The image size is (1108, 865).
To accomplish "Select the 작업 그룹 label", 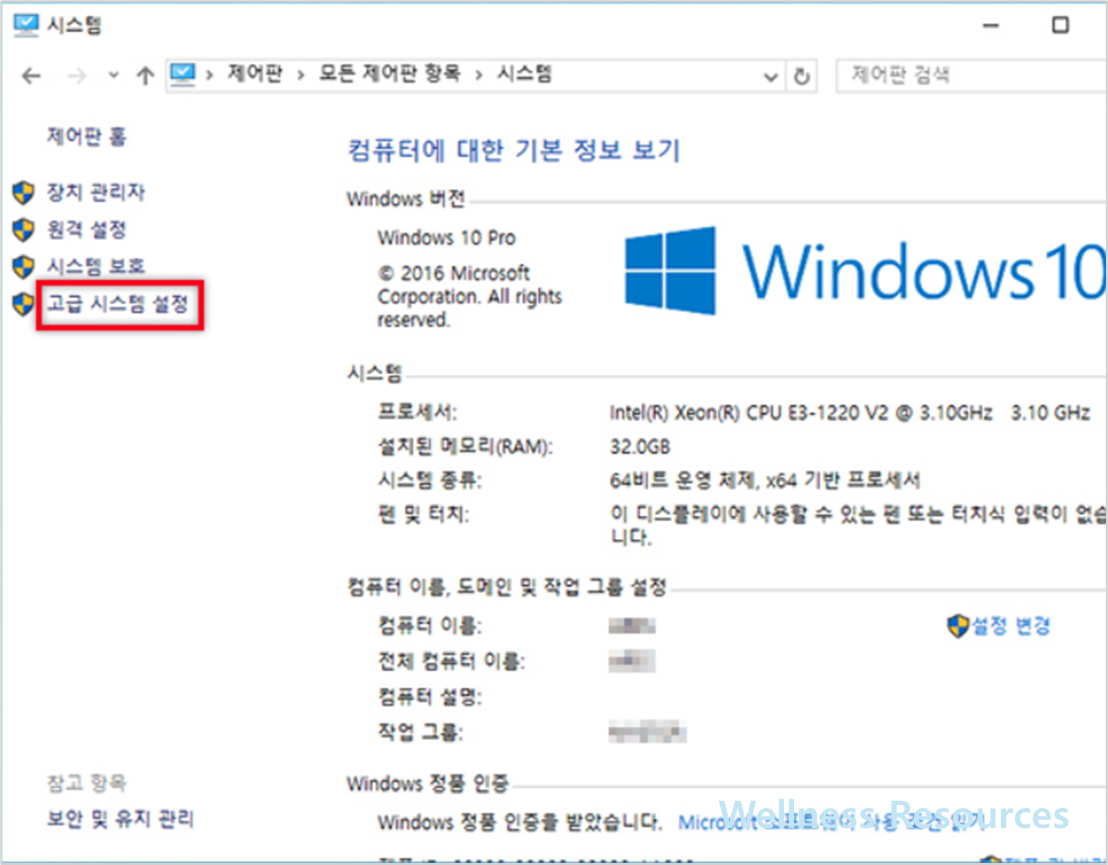I will 420,731.
